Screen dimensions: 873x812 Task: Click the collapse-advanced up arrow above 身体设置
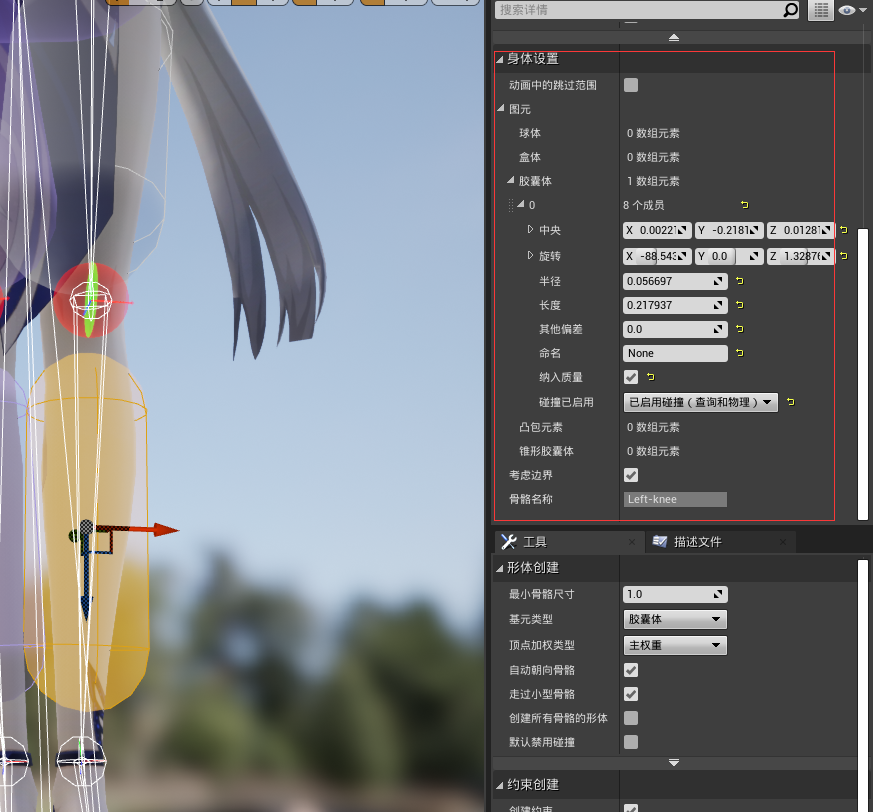click(x=674, y=37)
